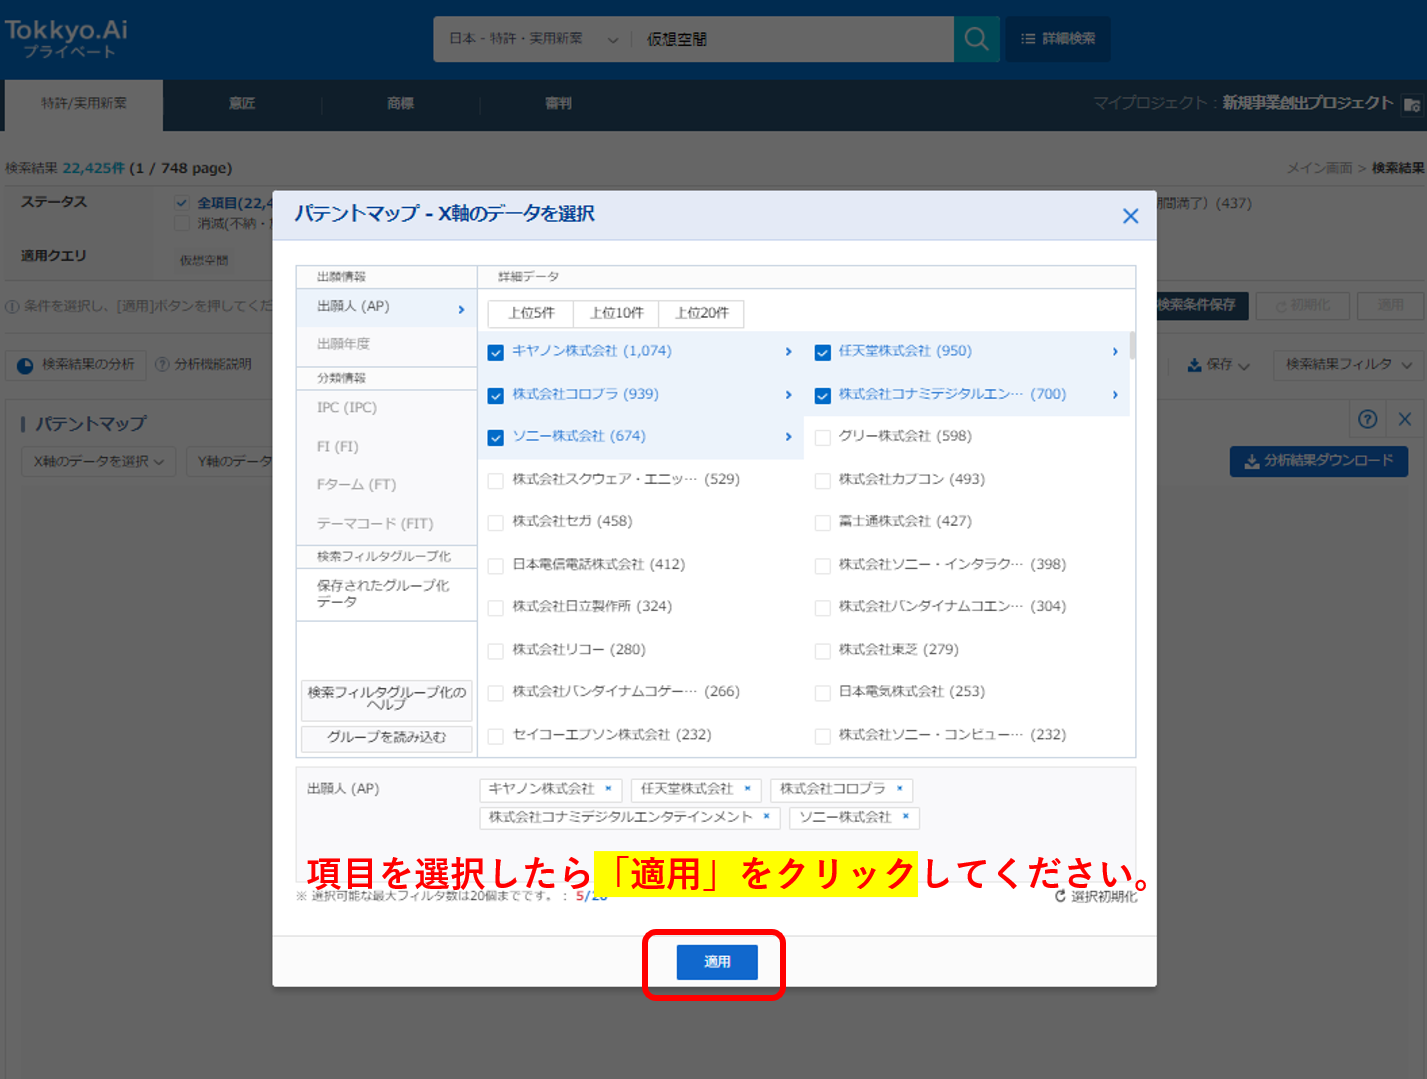Click the Tokkyo.Ai logo
The height and width of the screenshot is (1079, 1427).
click(67, 38)
